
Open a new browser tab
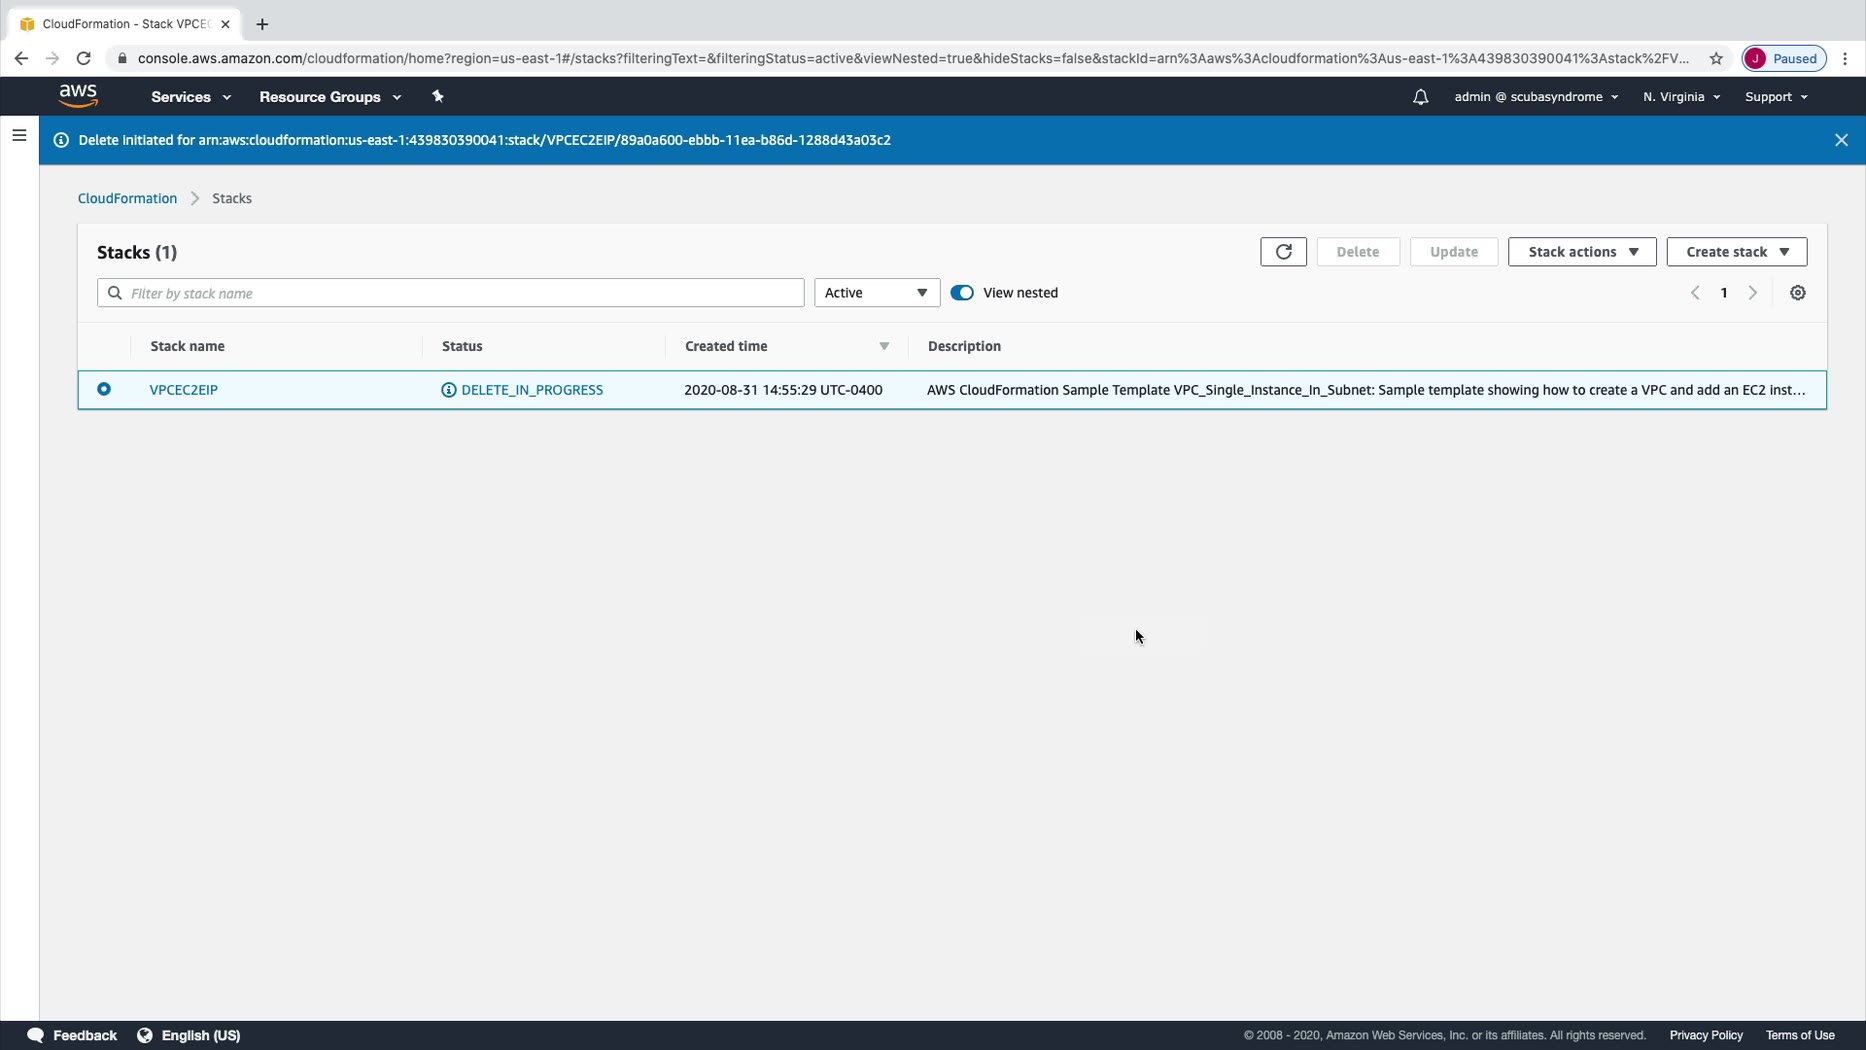click(262, 24)
